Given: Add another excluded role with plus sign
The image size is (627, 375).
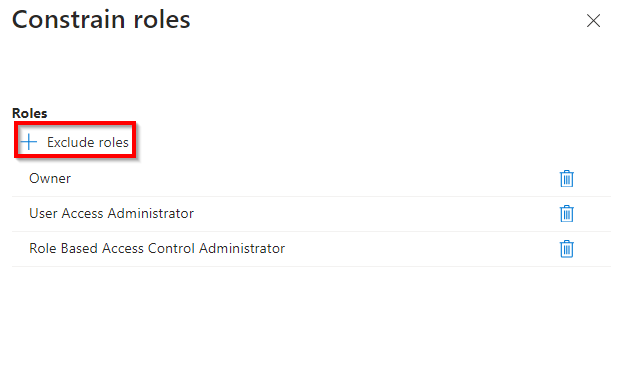Looking at the screenshot, I should (29, 142).
